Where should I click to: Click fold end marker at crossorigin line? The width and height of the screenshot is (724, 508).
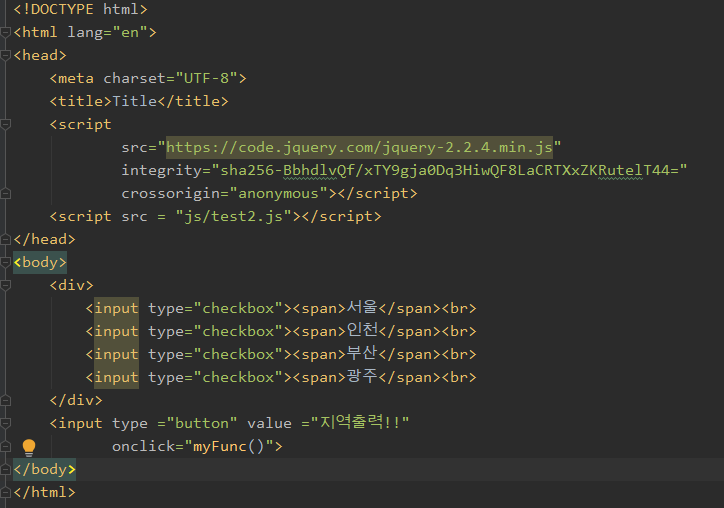[x=5, y=194]
